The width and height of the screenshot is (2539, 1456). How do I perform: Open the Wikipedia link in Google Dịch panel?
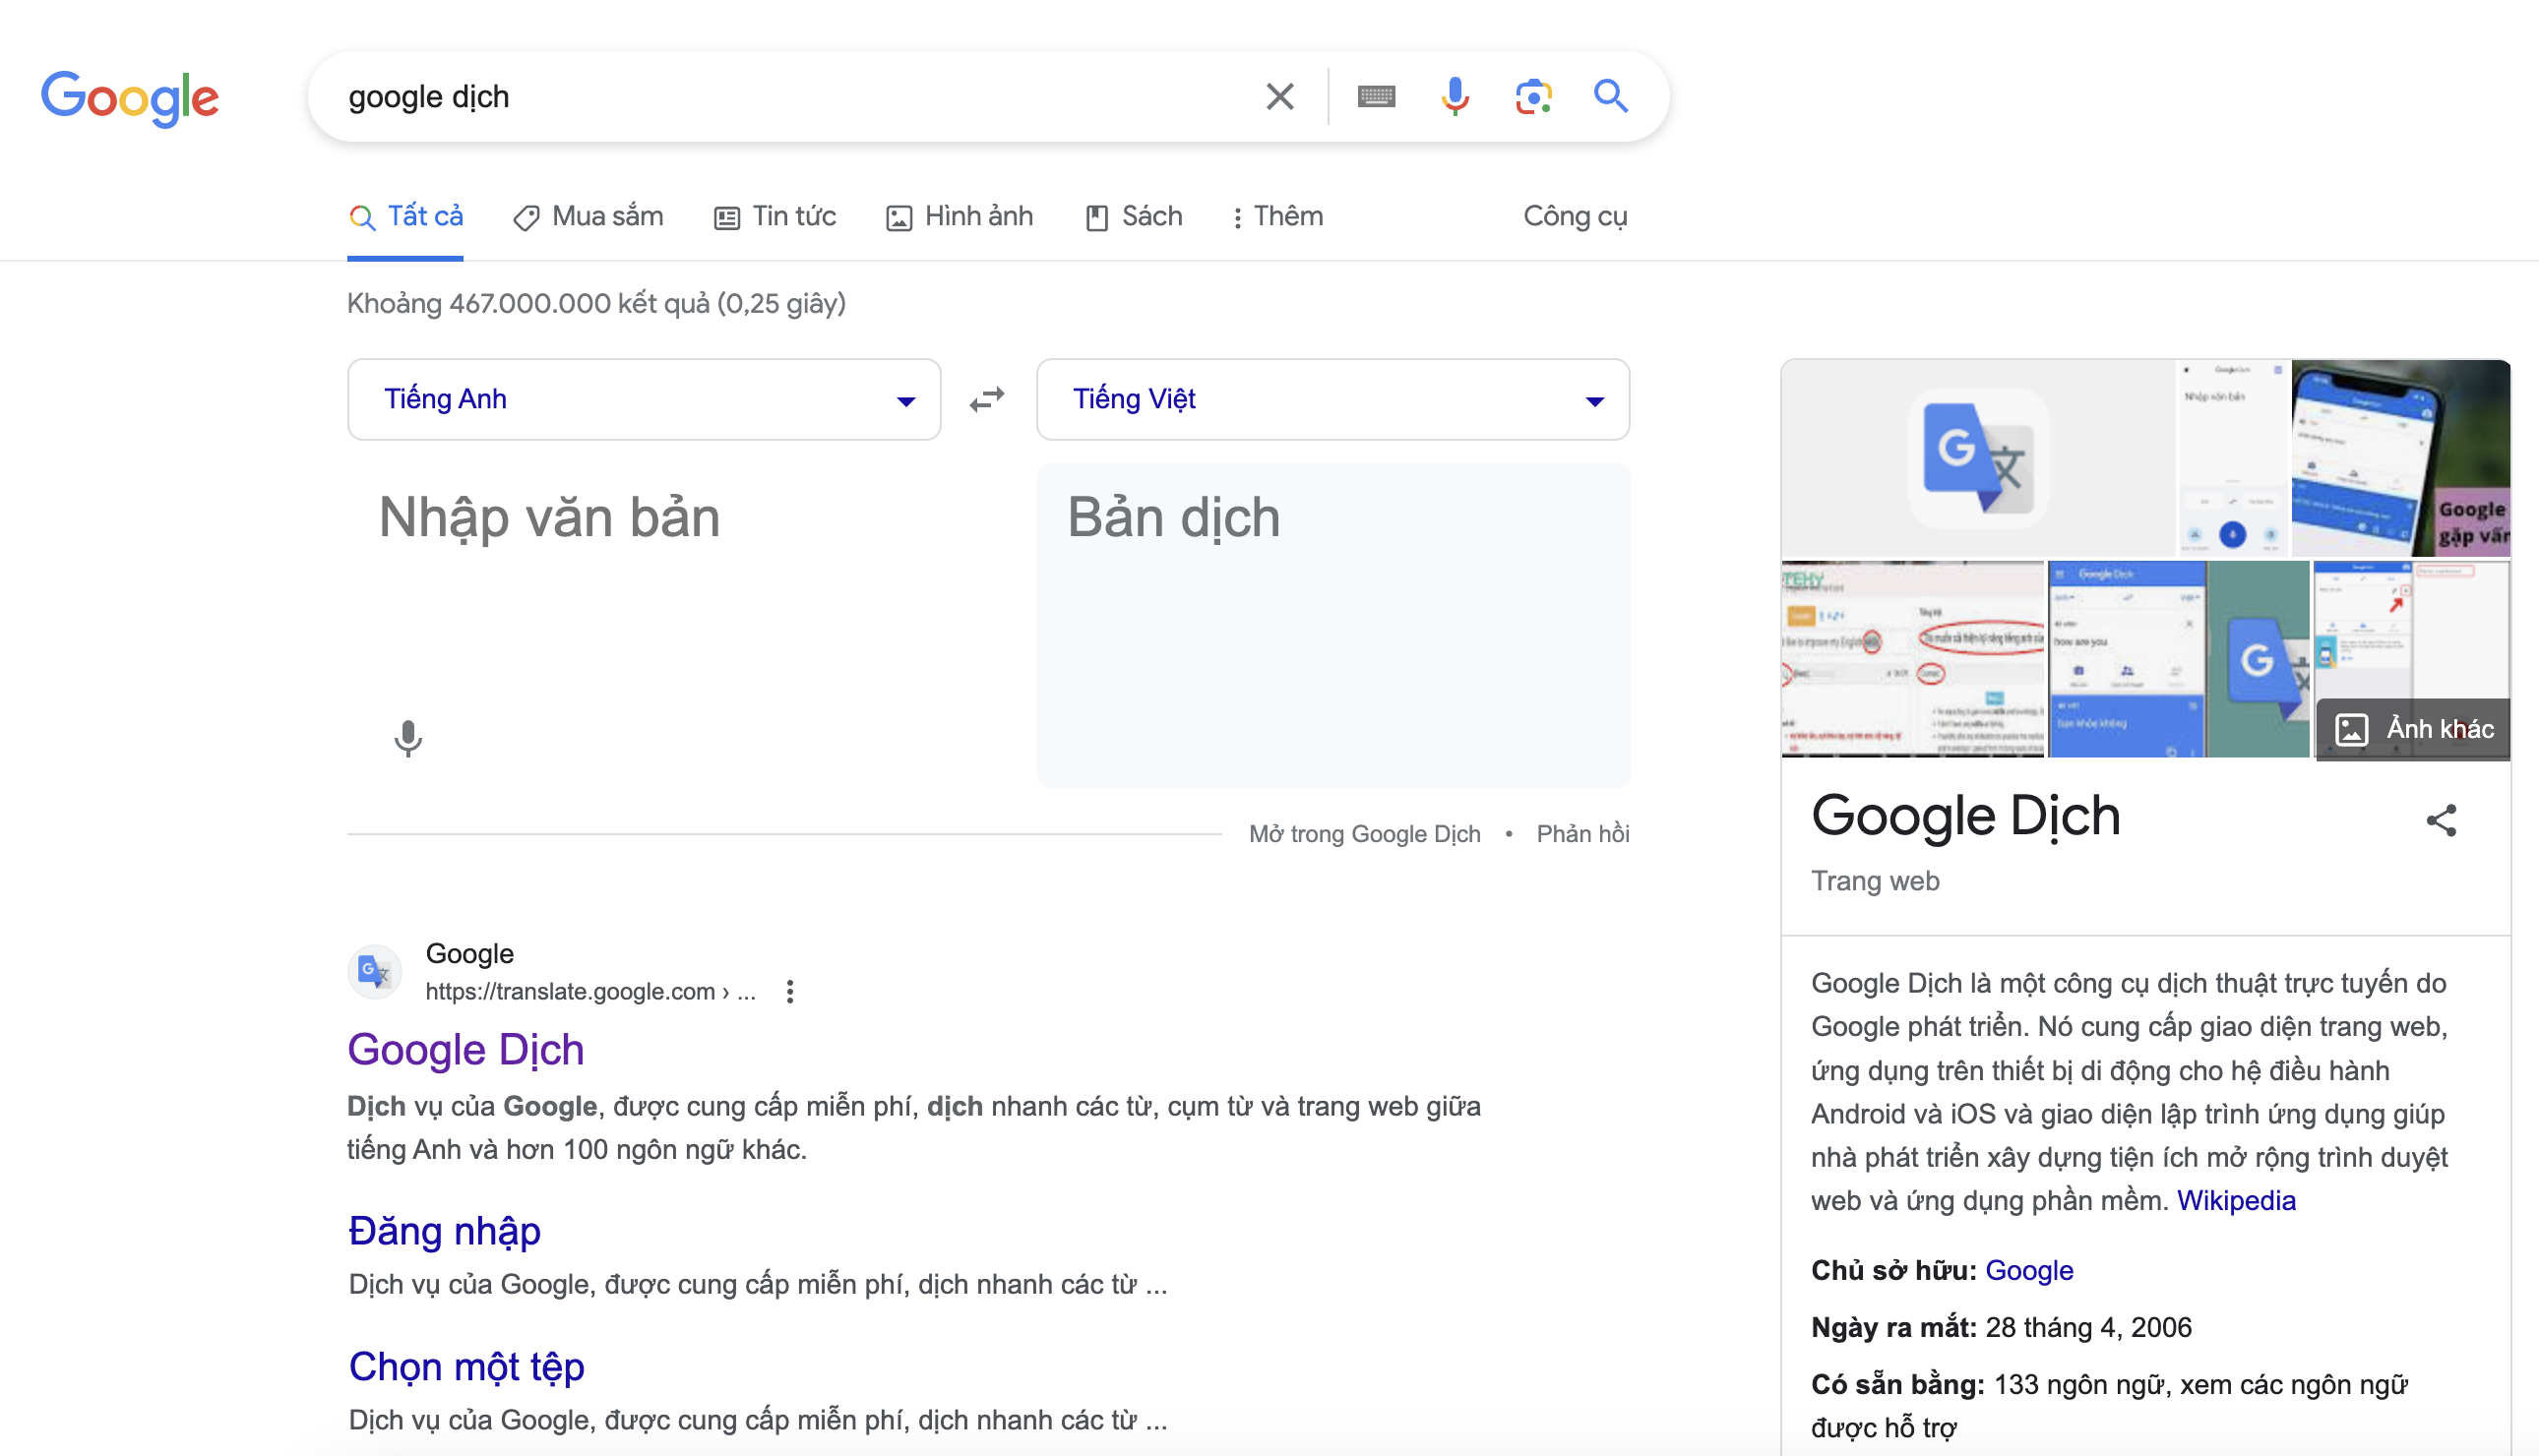[x=2237, y=1199]
